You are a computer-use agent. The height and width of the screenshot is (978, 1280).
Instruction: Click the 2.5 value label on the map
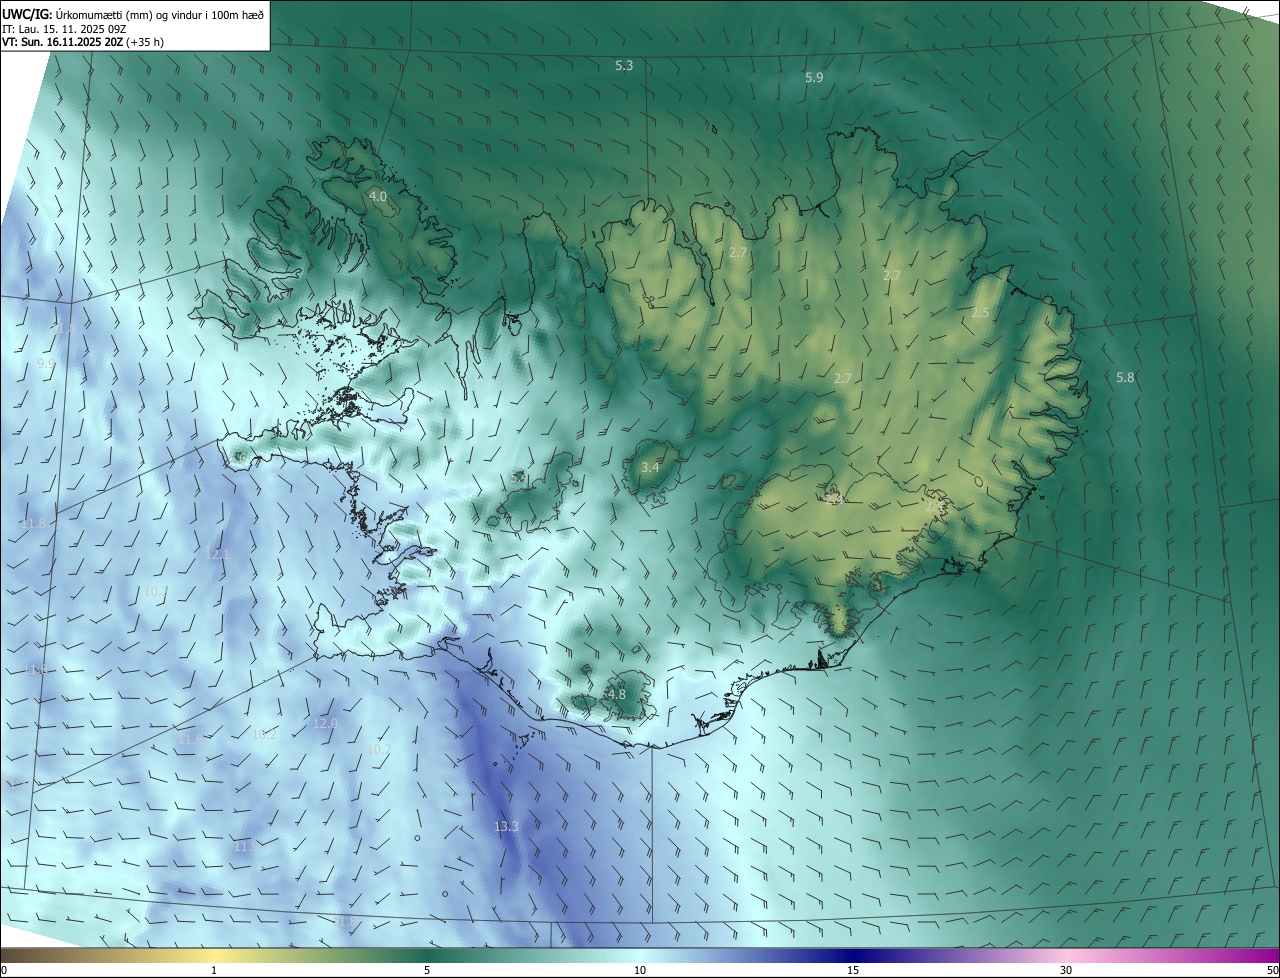point(980,313)
